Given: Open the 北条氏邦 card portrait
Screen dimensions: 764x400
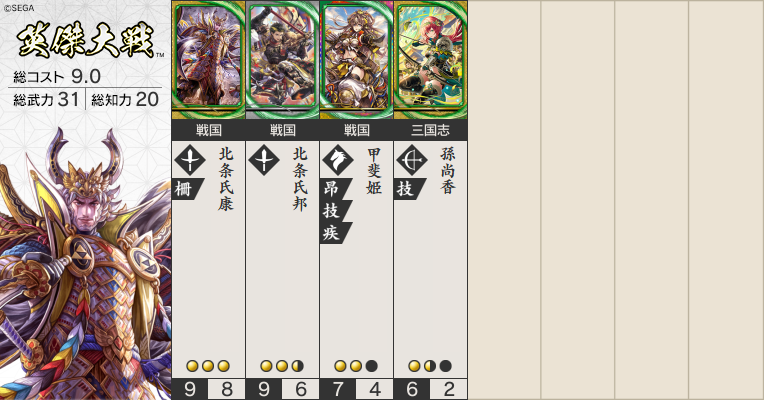Looking at the screenshot, I should 283,59.
